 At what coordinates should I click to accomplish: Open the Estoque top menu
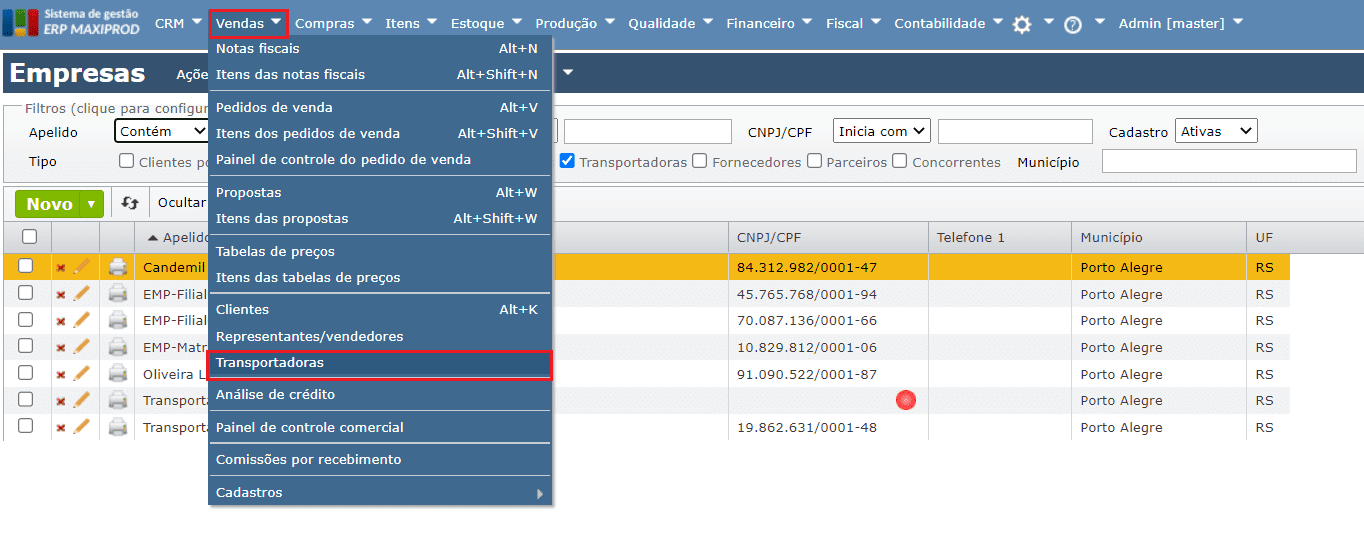(x=487, y=23)
